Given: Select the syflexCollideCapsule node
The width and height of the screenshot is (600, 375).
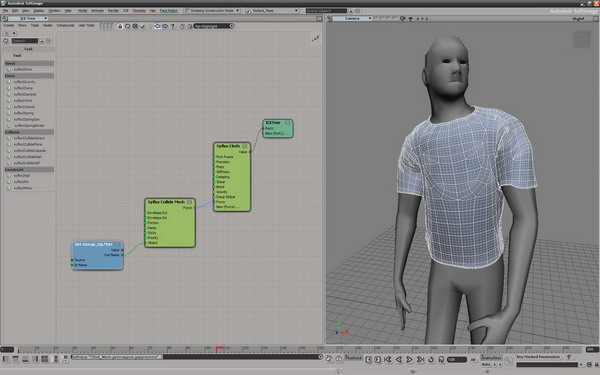Looking at the screenshot, I should 29,150.
